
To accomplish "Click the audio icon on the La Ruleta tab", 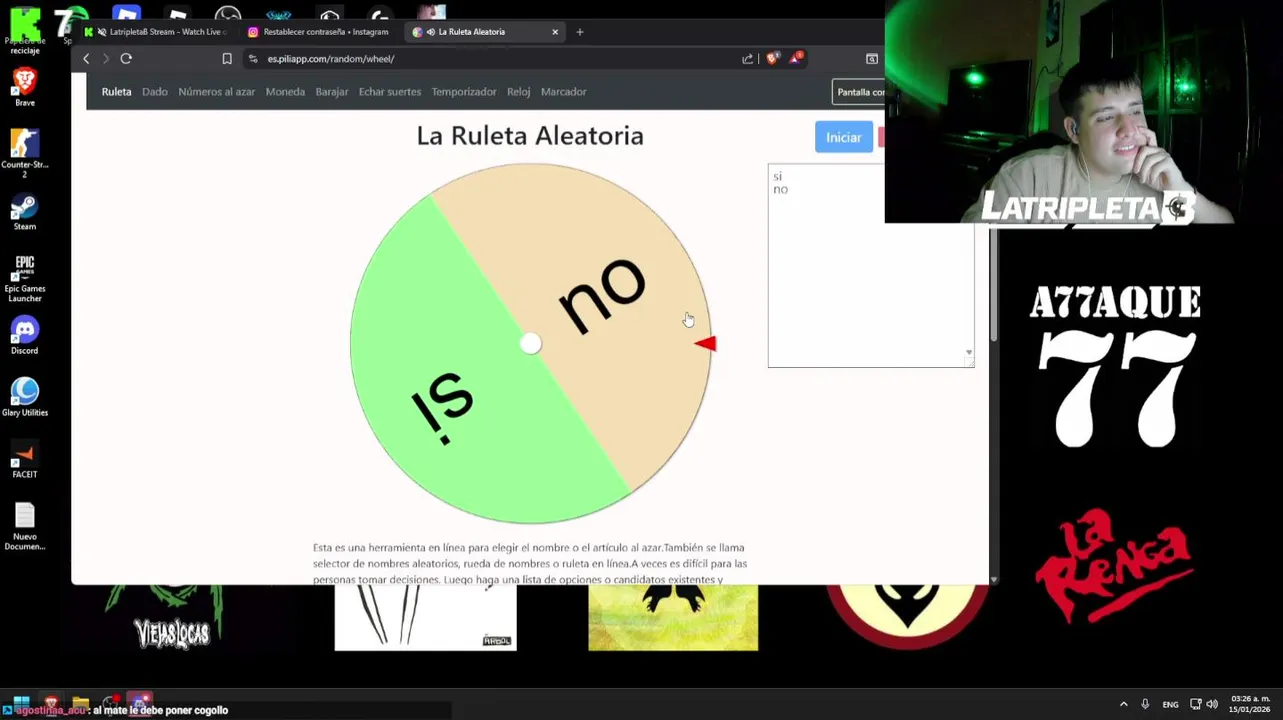I will (431, 32).
